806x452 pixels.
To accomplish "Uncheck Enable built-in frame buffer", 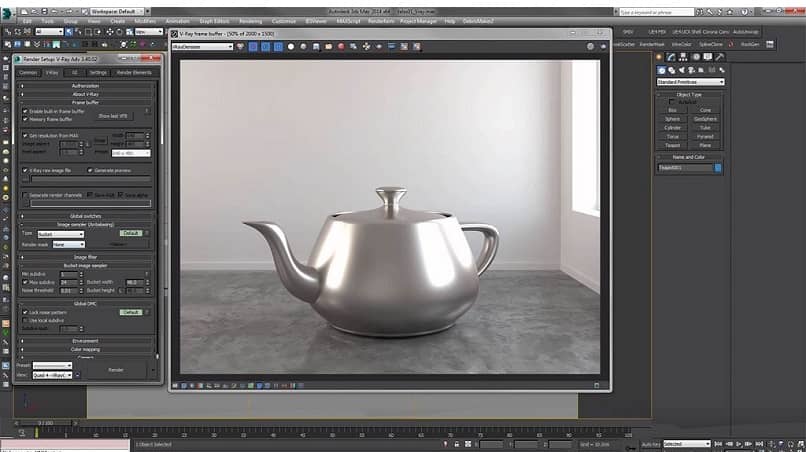I will [x=25, y=111].
